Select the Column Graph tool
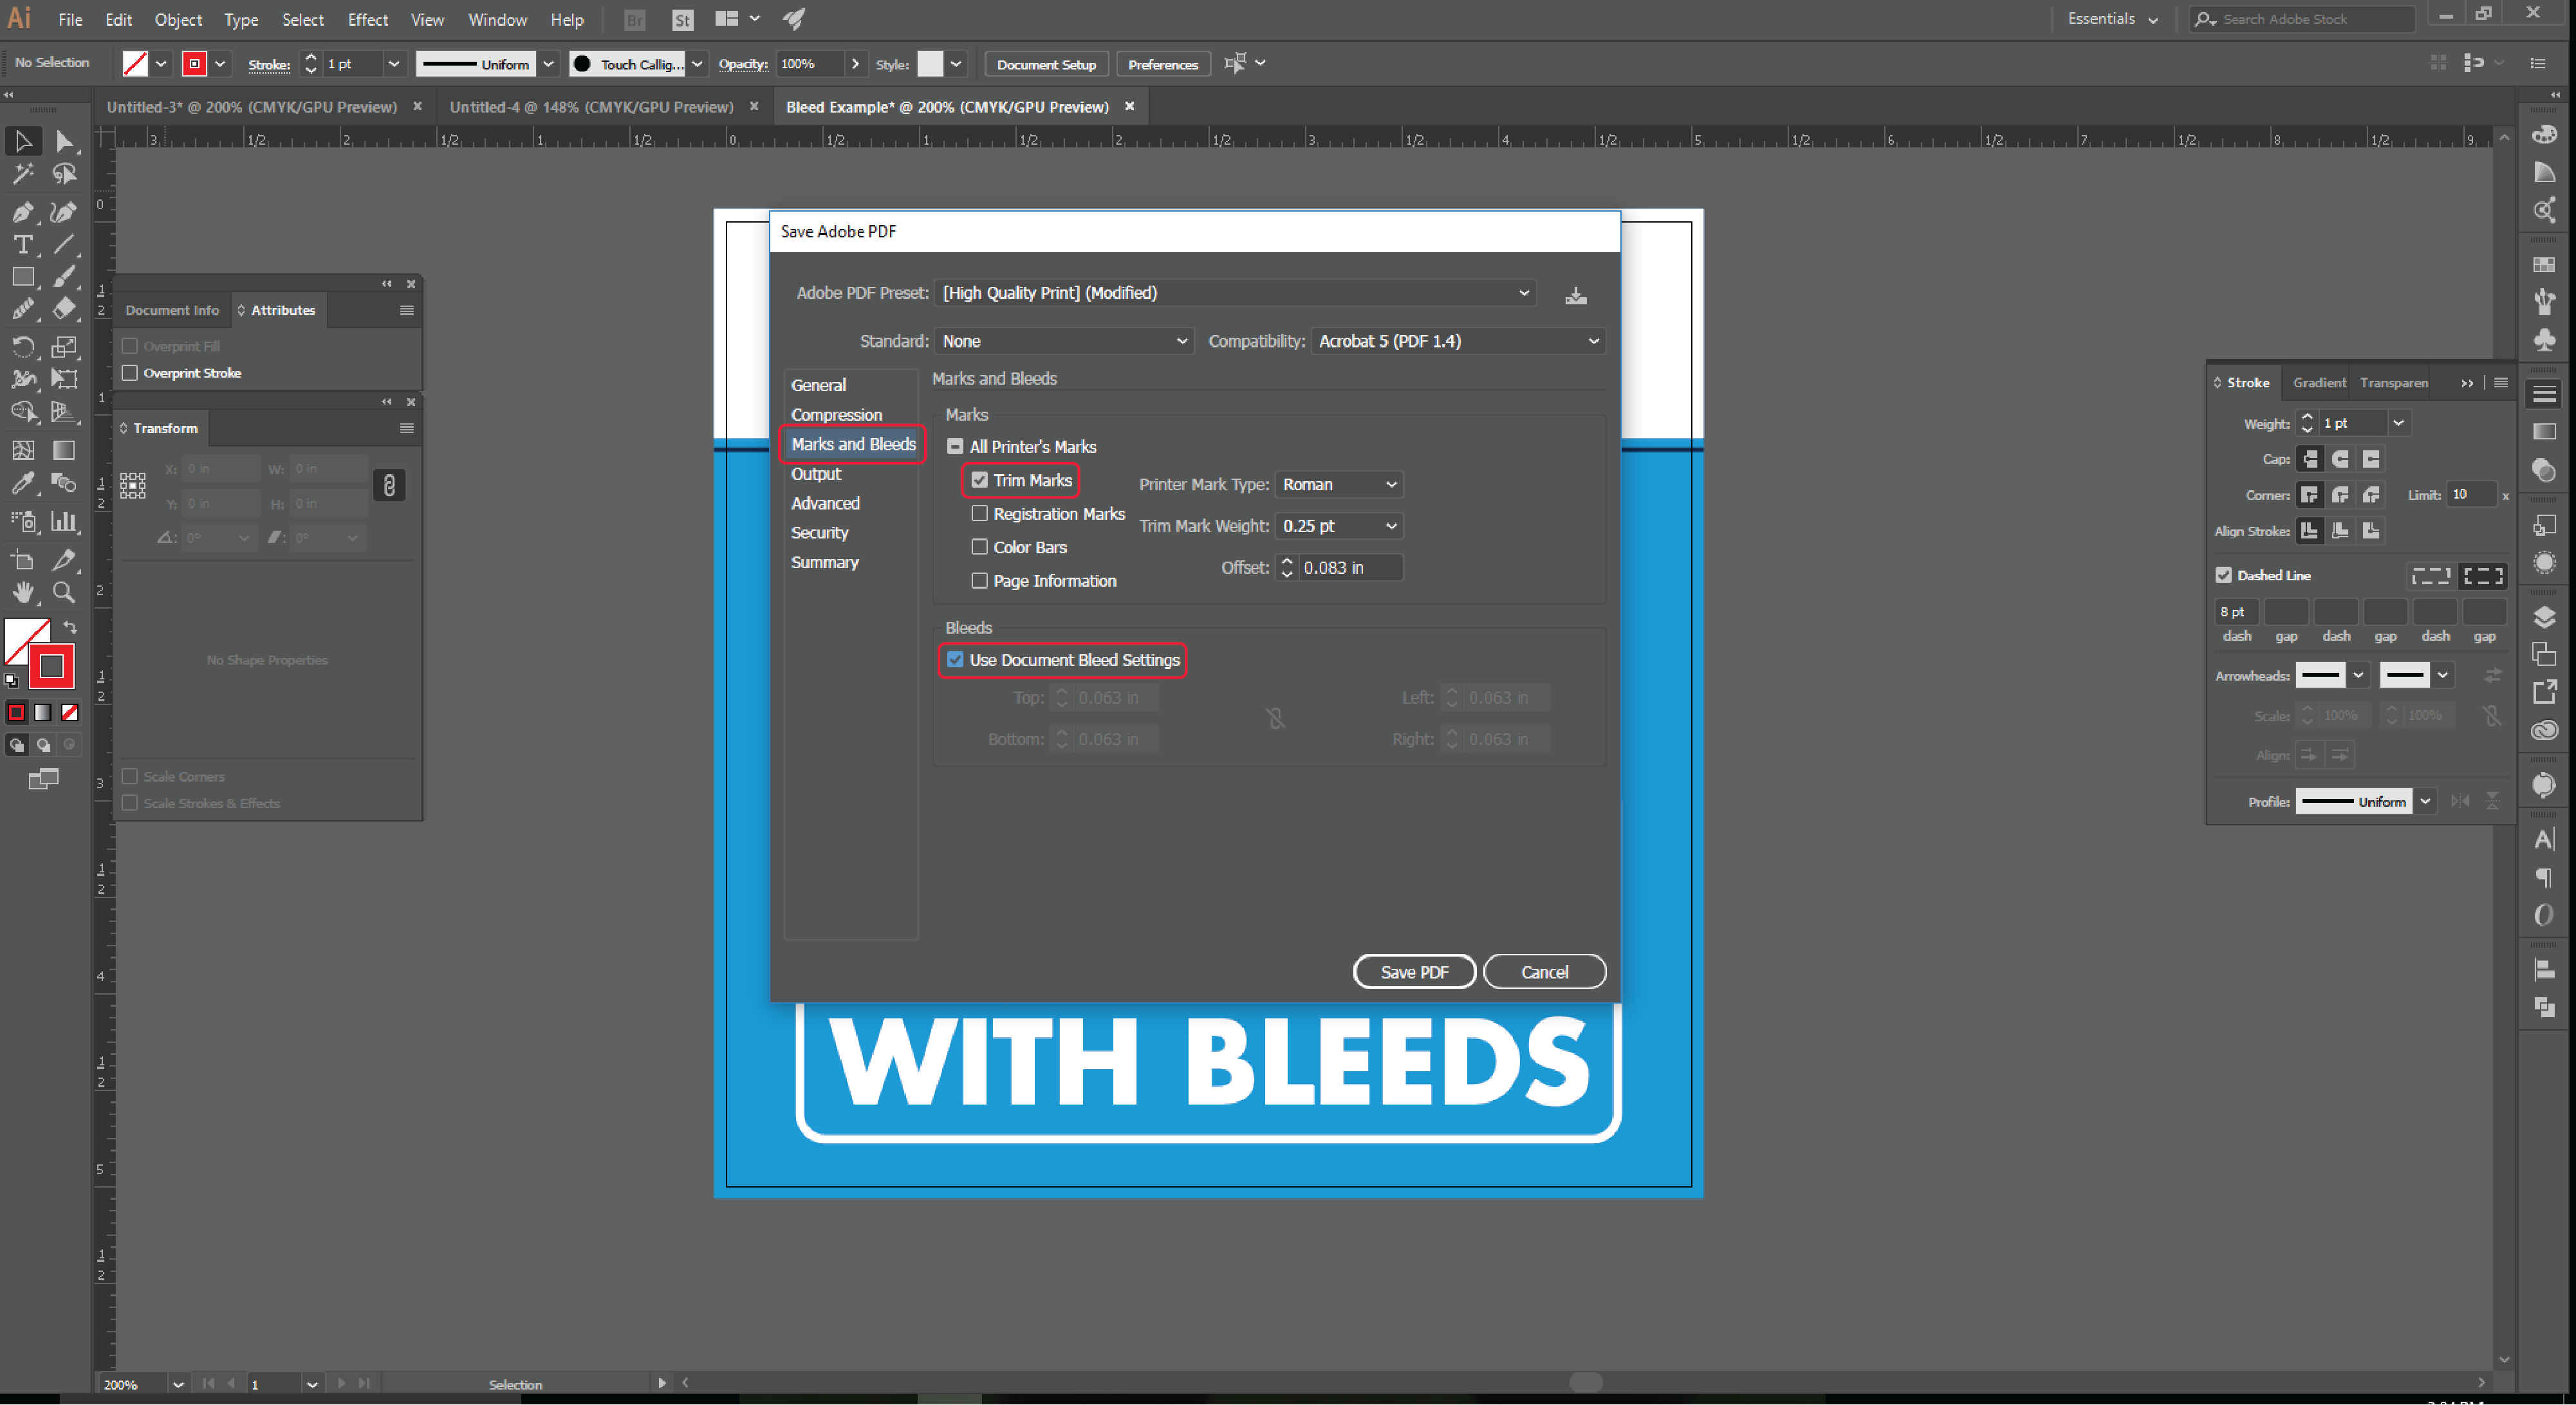The height and width of the screenshot is (1405, 2576). tap(65, 521)
